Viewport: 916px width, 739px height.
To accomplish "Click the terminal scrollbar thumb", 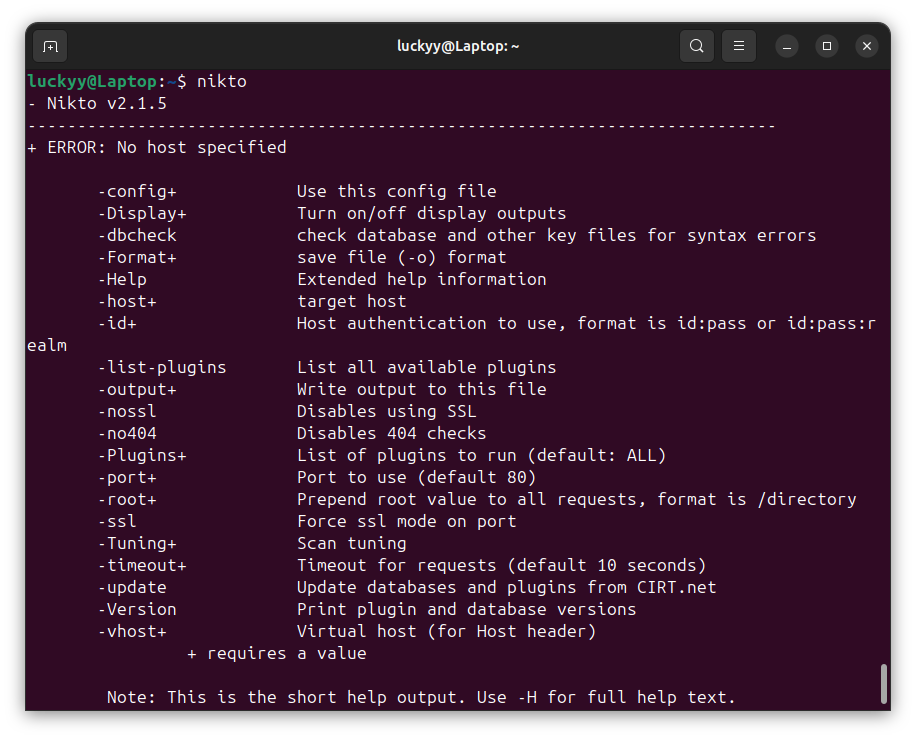I will pos(883,684).
